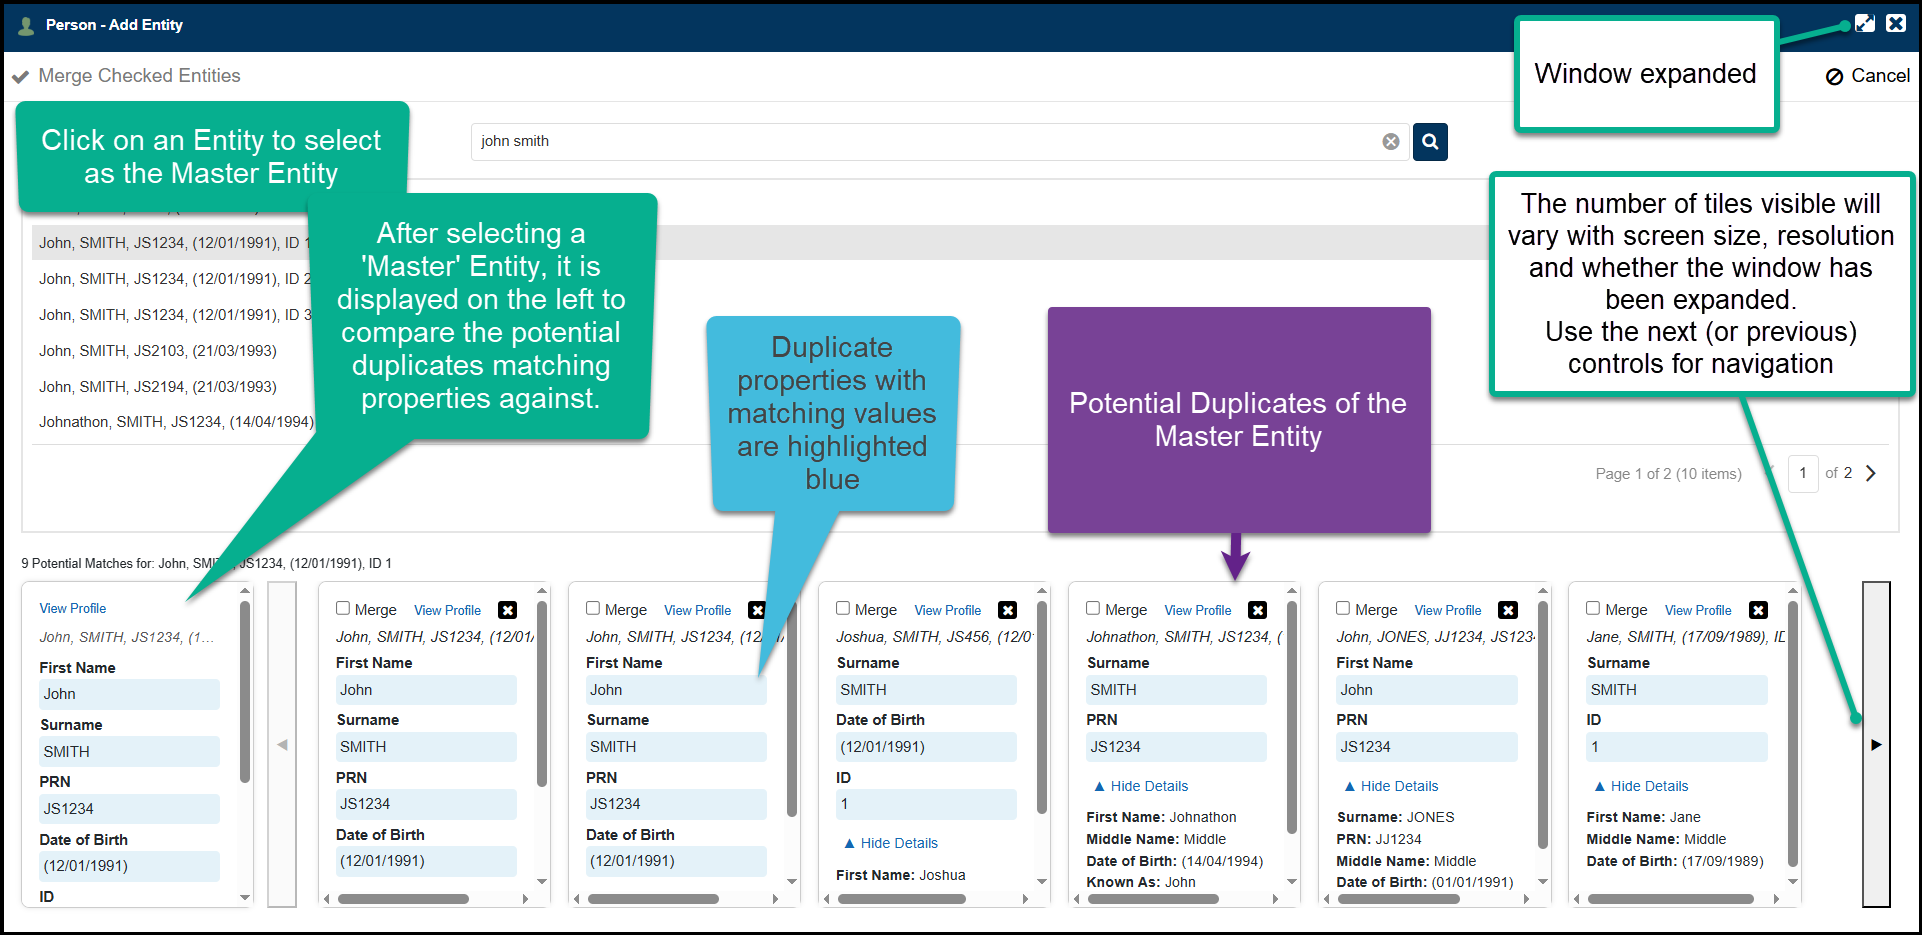Remove the Joshua SMITH tile with X

click(x=1007, y=610)
